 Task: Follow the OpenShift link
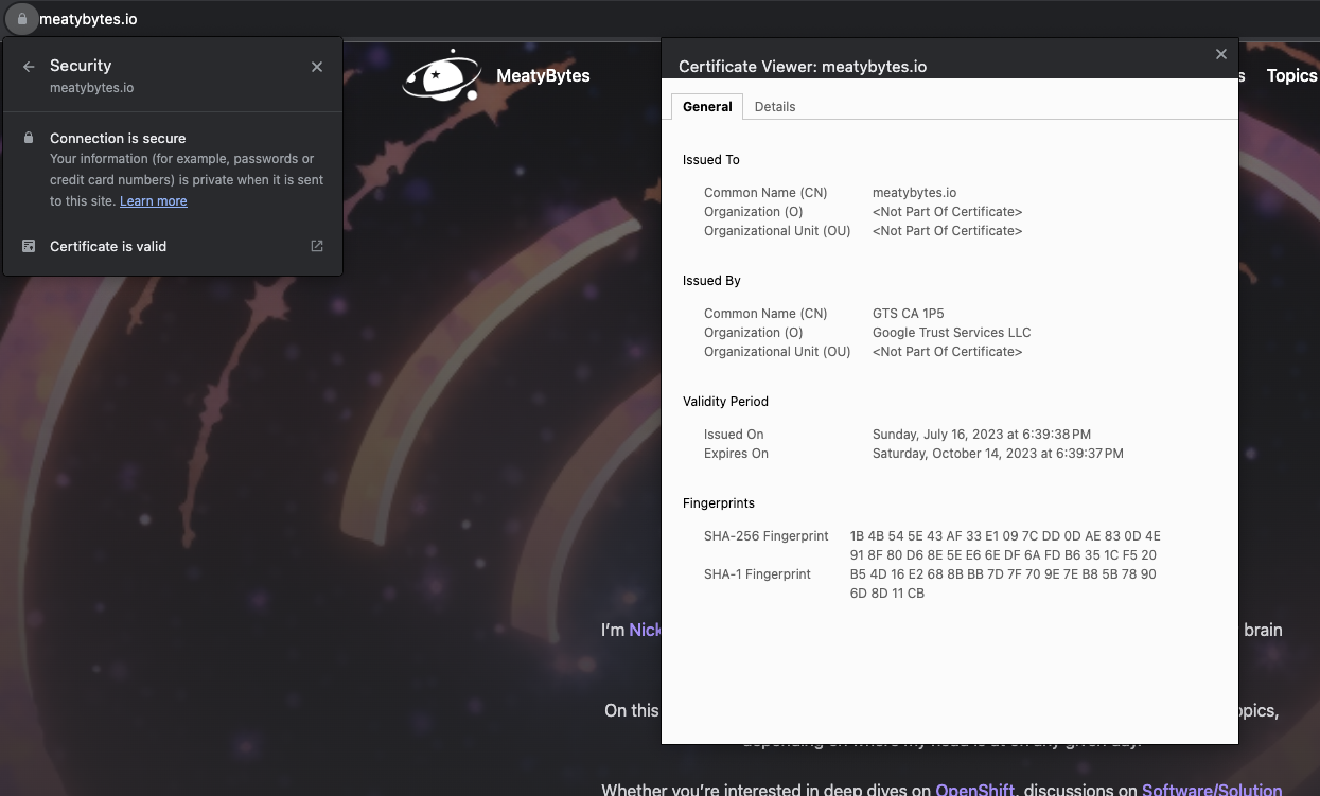975,790
